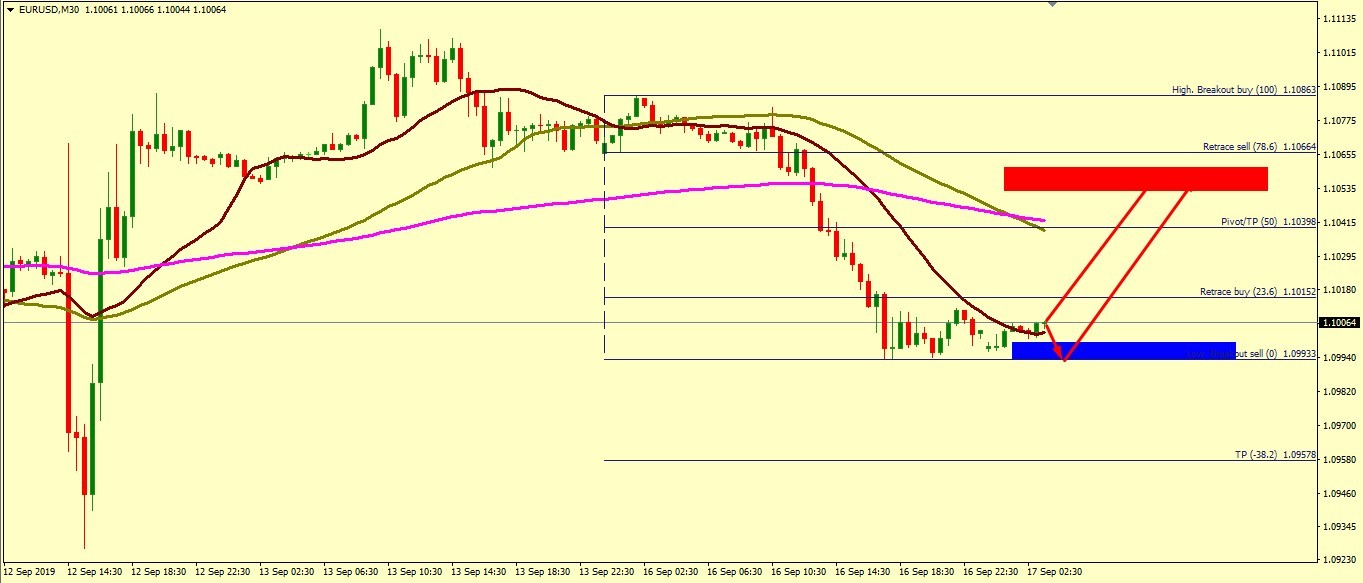This screenshot has height=583, width=1363.
Task: Click the red downward arrow tip near blue zone
Action: pyautogui.click(x=1064, y=359)
